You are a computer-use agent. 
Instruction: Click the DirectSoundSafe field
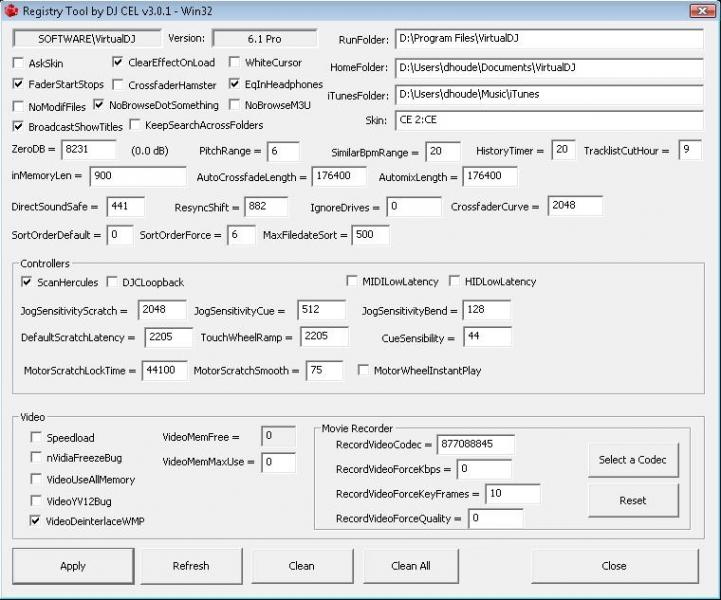point(126,206)
